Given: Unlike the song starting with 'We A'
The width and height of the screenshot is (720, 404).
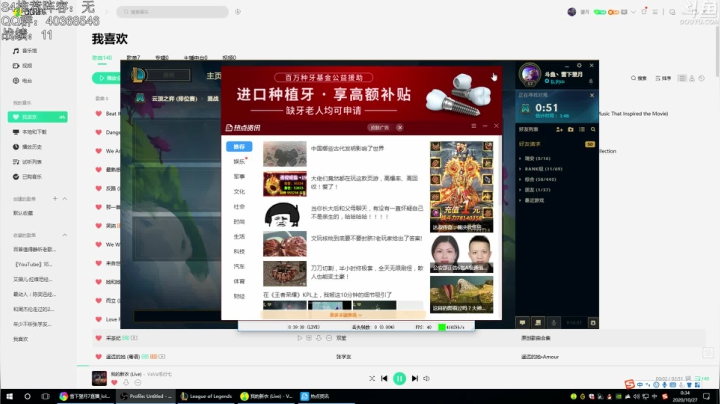Looking at the screenshot, I should click(x=98, y=151).
